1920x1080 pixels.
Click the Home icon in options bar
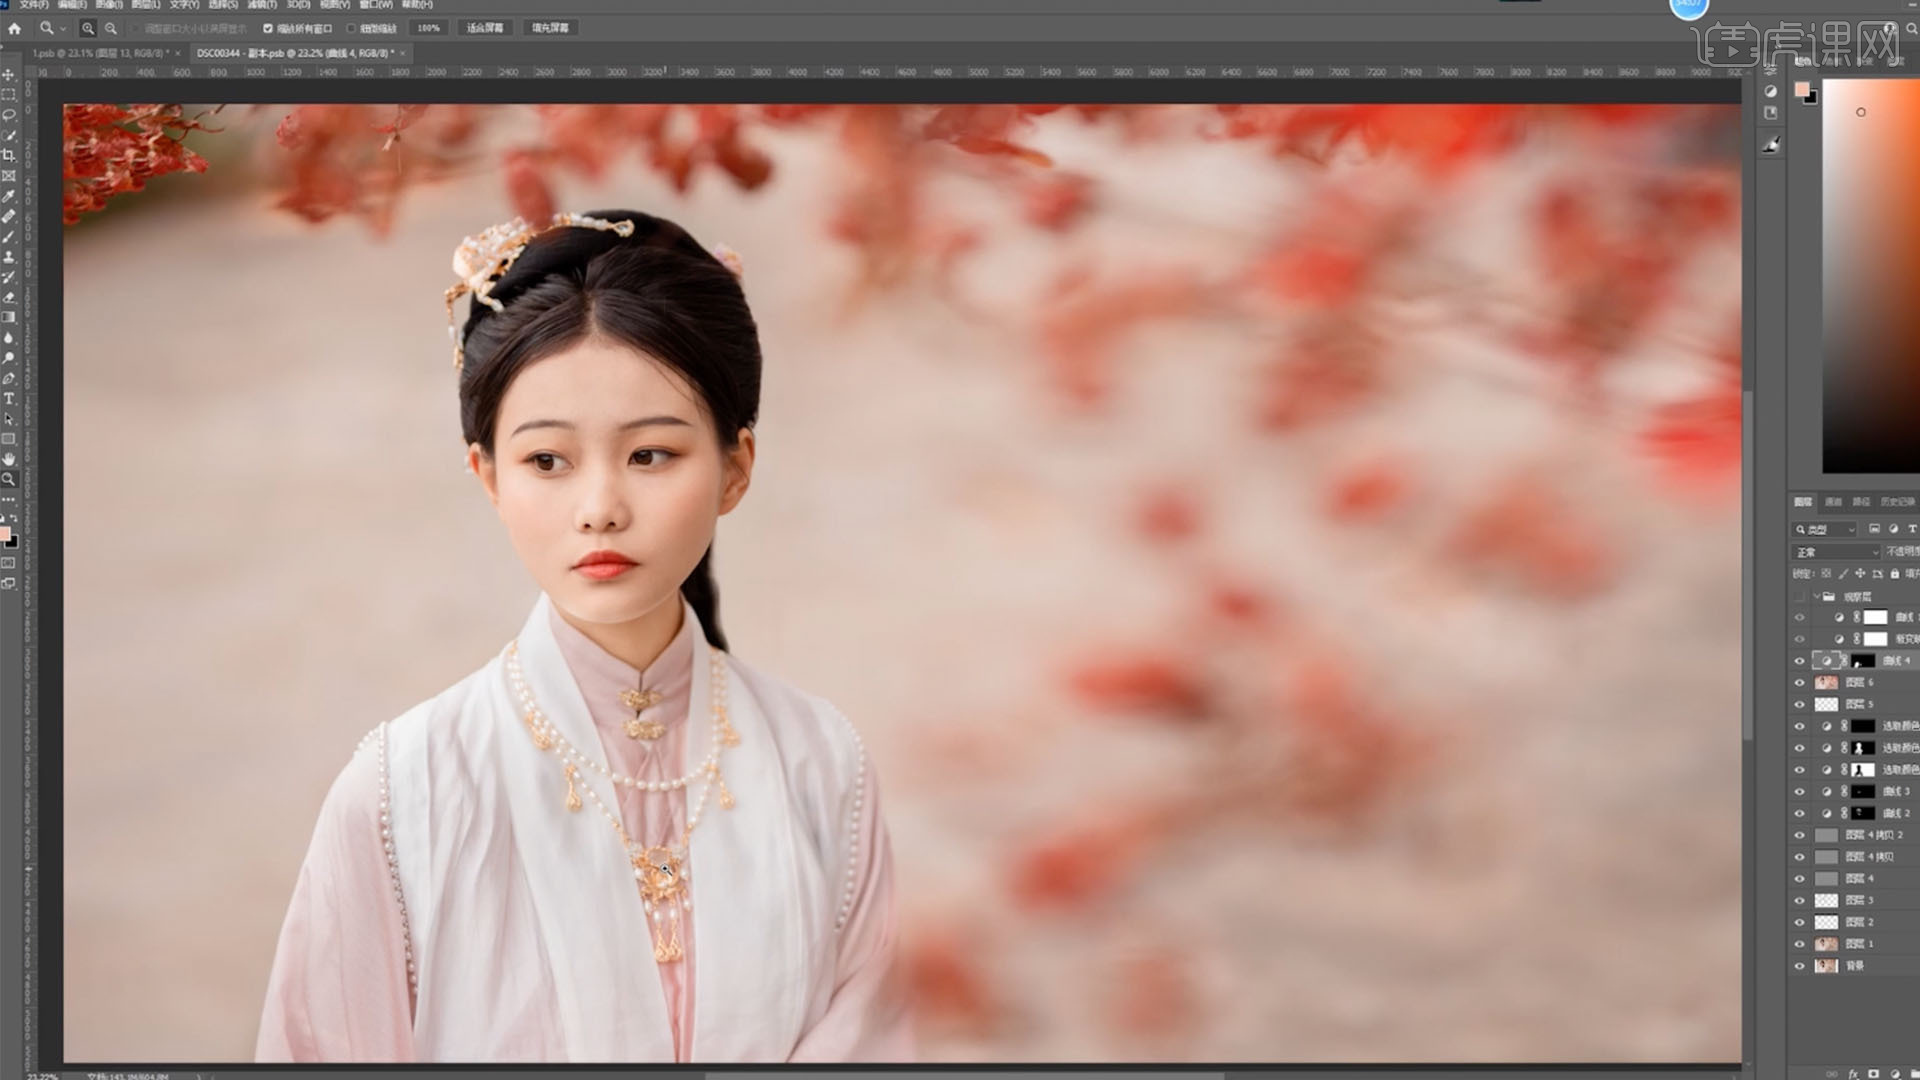[14, 29]
